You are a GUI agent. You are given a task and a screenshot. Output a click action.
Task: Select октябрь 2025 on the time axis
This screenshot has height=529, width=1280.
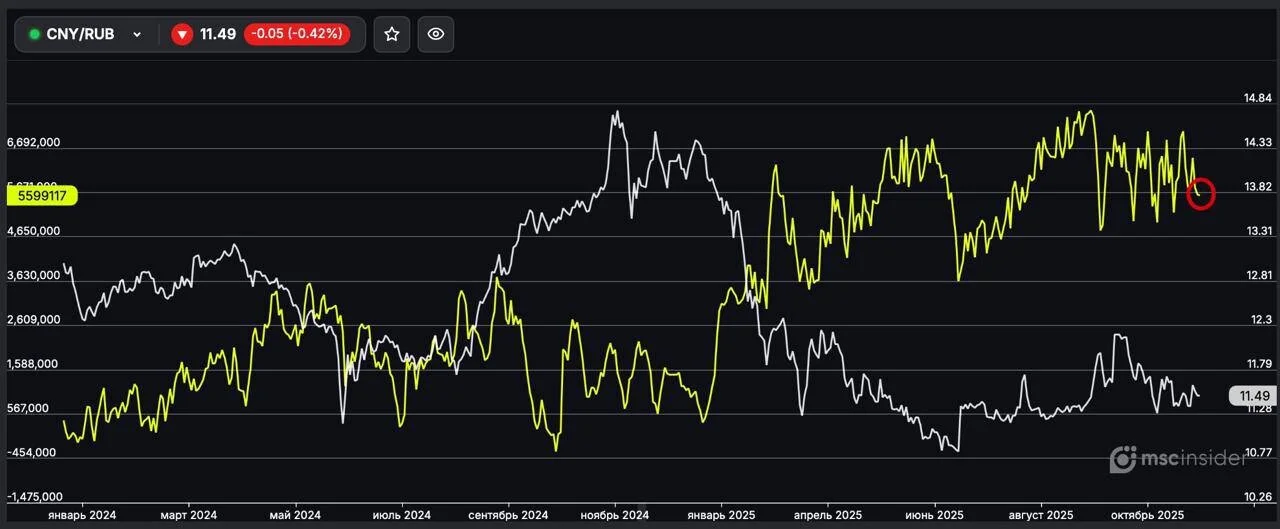pyautogui.click(x=1147, y=516)
